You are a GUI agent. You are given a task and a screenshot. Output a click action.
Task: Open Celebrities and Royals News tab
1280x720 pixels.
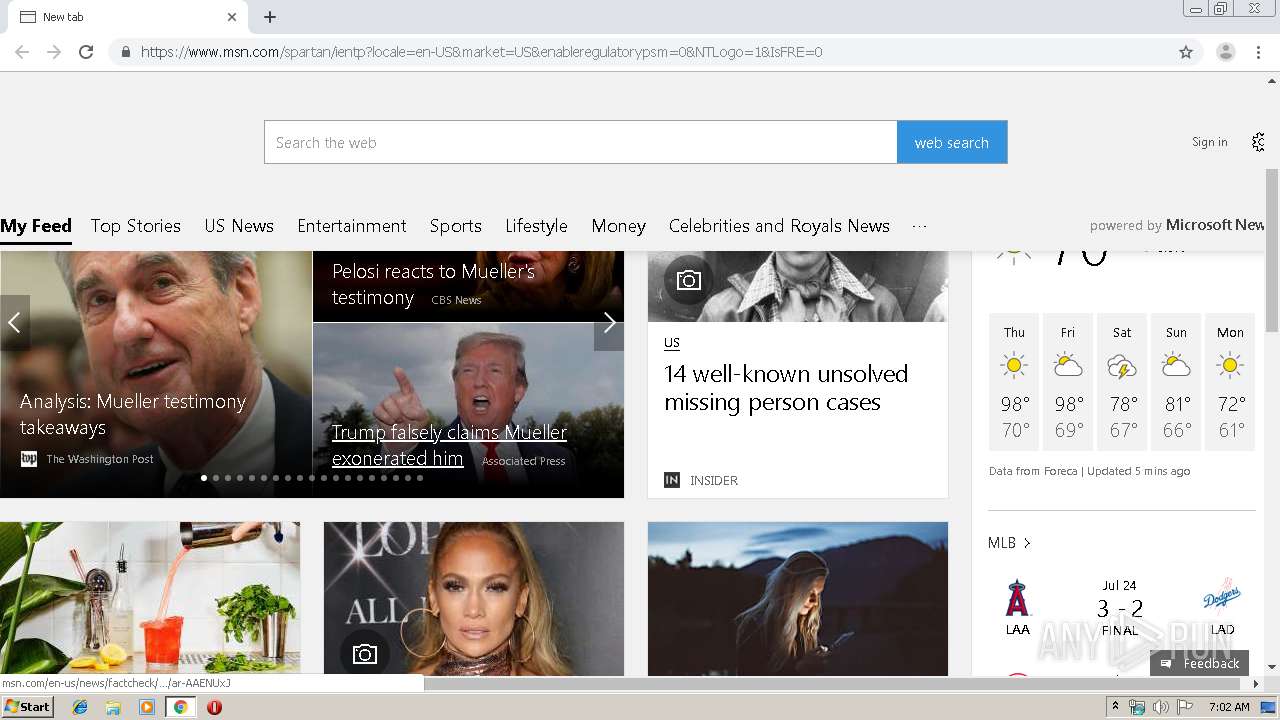coord(779,226)
